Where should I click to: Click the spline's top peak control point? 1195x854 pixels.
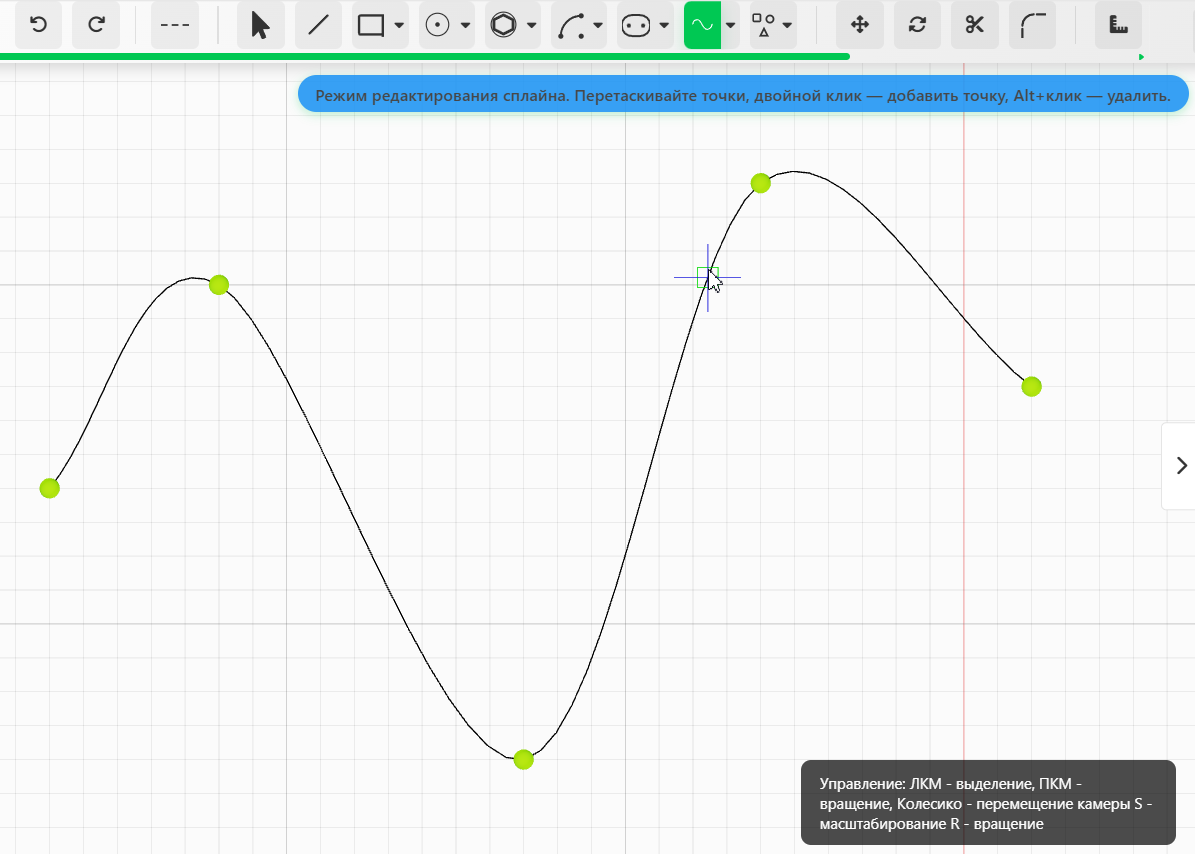(x=761, y=183)
